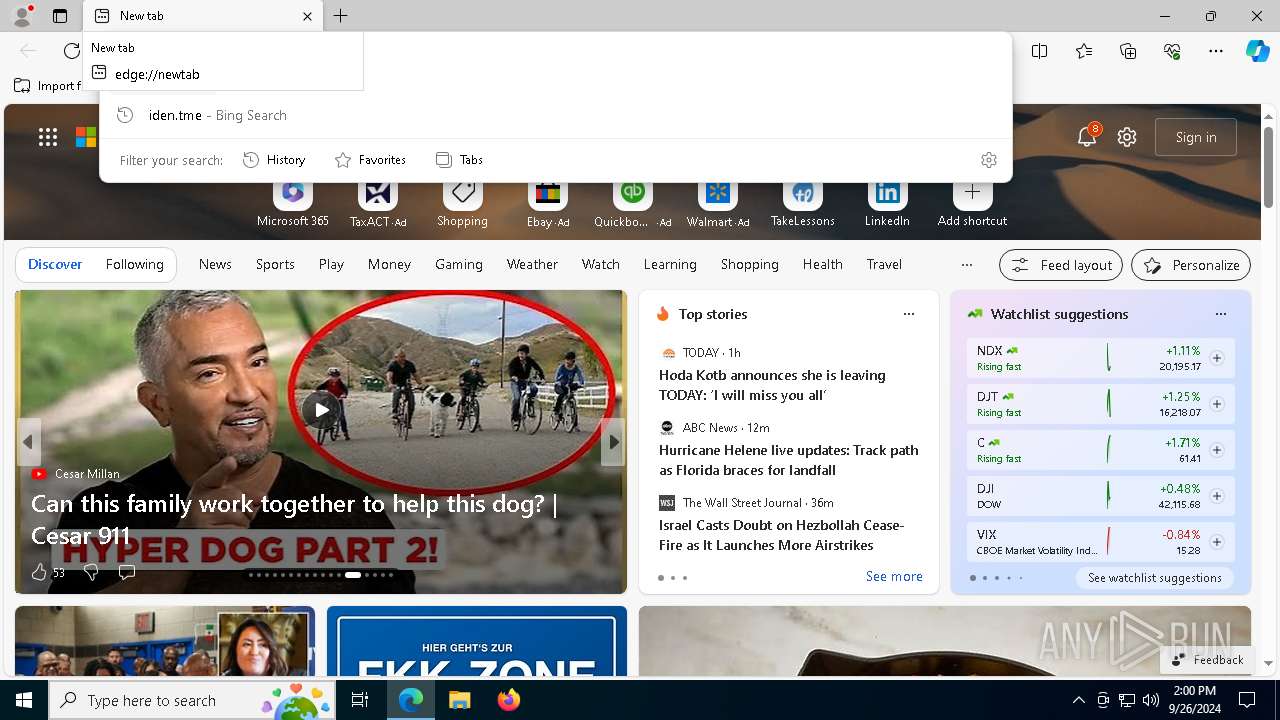Click the Sign in button
1280x720 pixels.
point(1196,137)
